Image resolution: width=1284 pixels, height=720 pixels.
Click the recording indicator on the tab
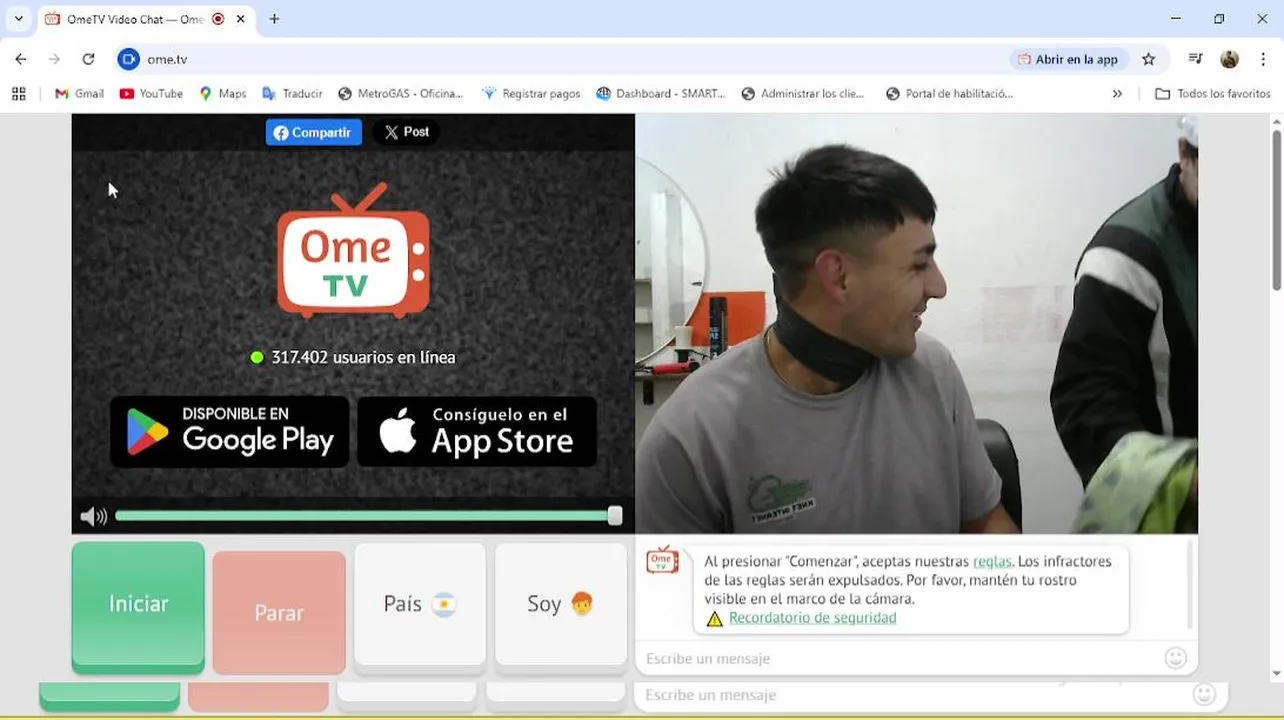[218, 19]
